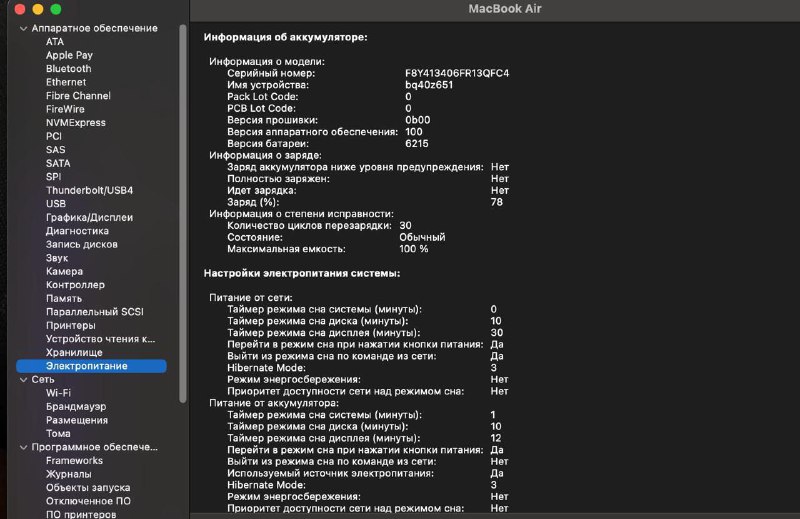Select USB in the sidebar
This screenshot has width=800, height=519.
56,204
